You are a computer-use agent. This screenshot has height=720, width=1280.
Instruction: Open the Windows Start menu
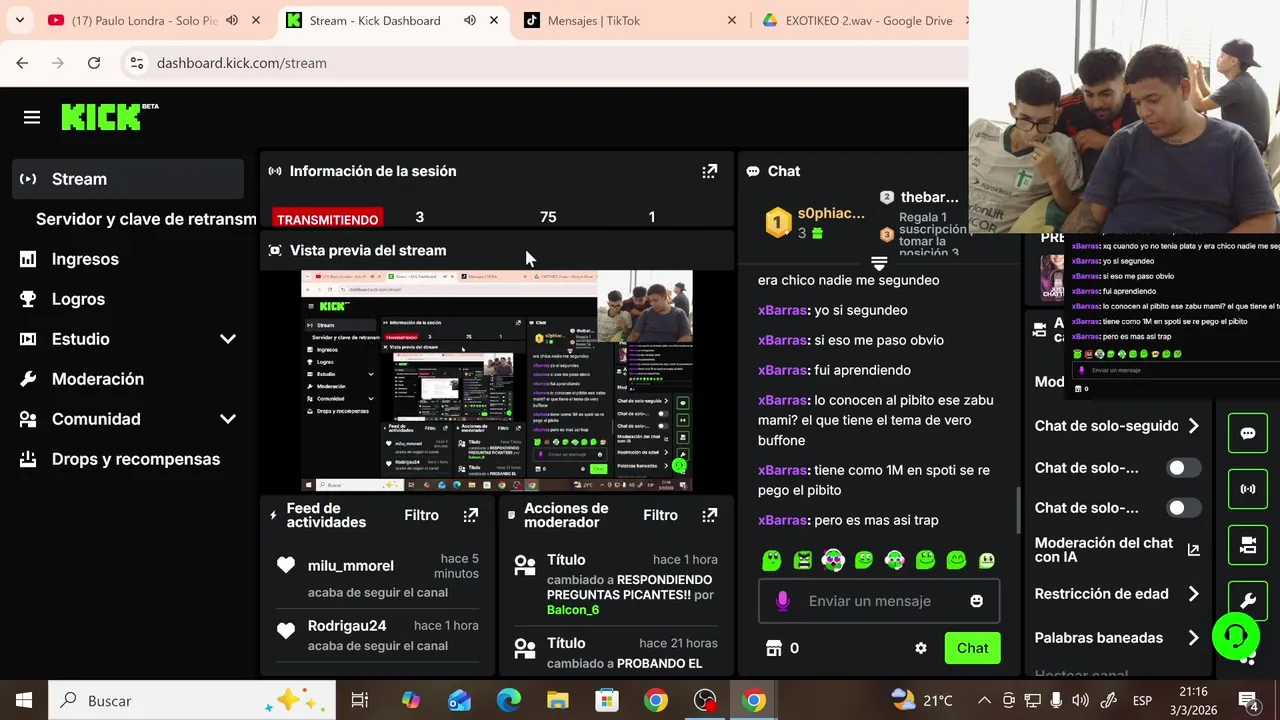(24, 701)
